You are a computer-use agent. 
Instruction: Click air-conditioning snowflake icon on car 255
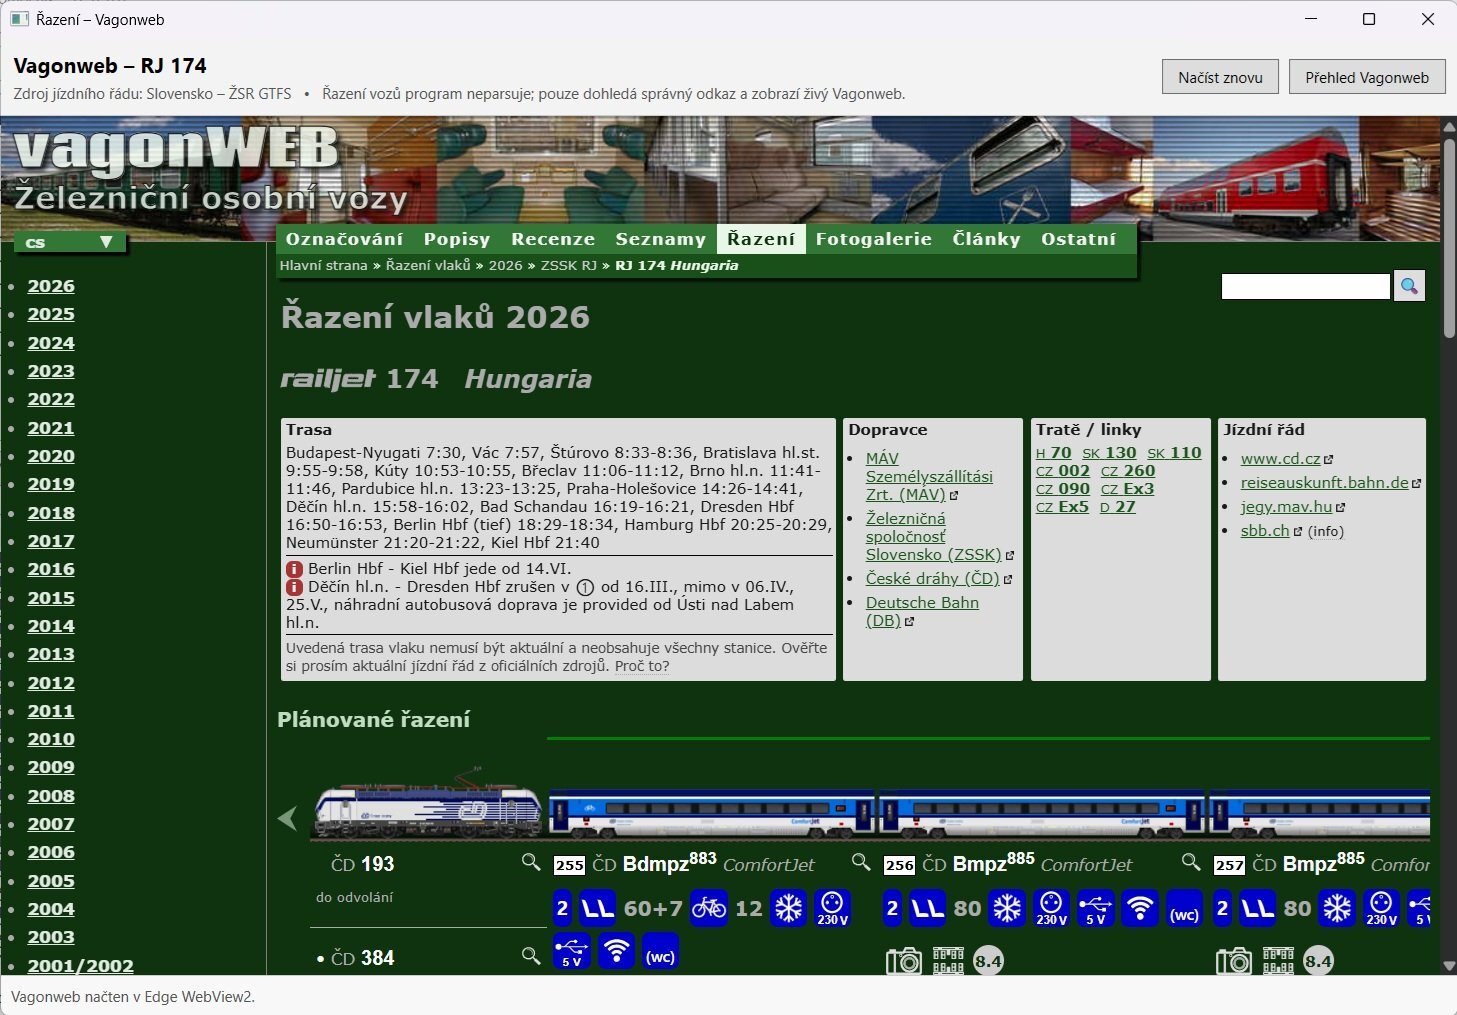(x=789, y=908)
